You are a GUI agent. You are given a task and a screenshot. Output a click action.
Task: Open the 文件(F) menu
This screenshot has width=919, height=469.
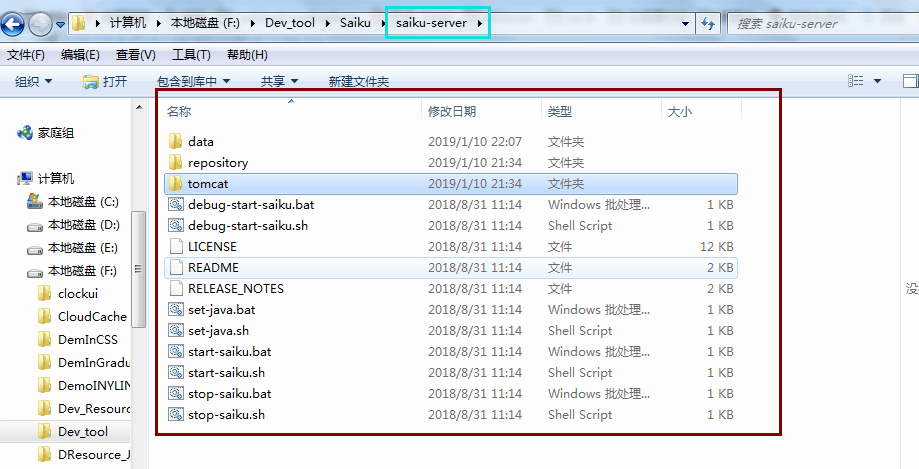click(26, 55)
